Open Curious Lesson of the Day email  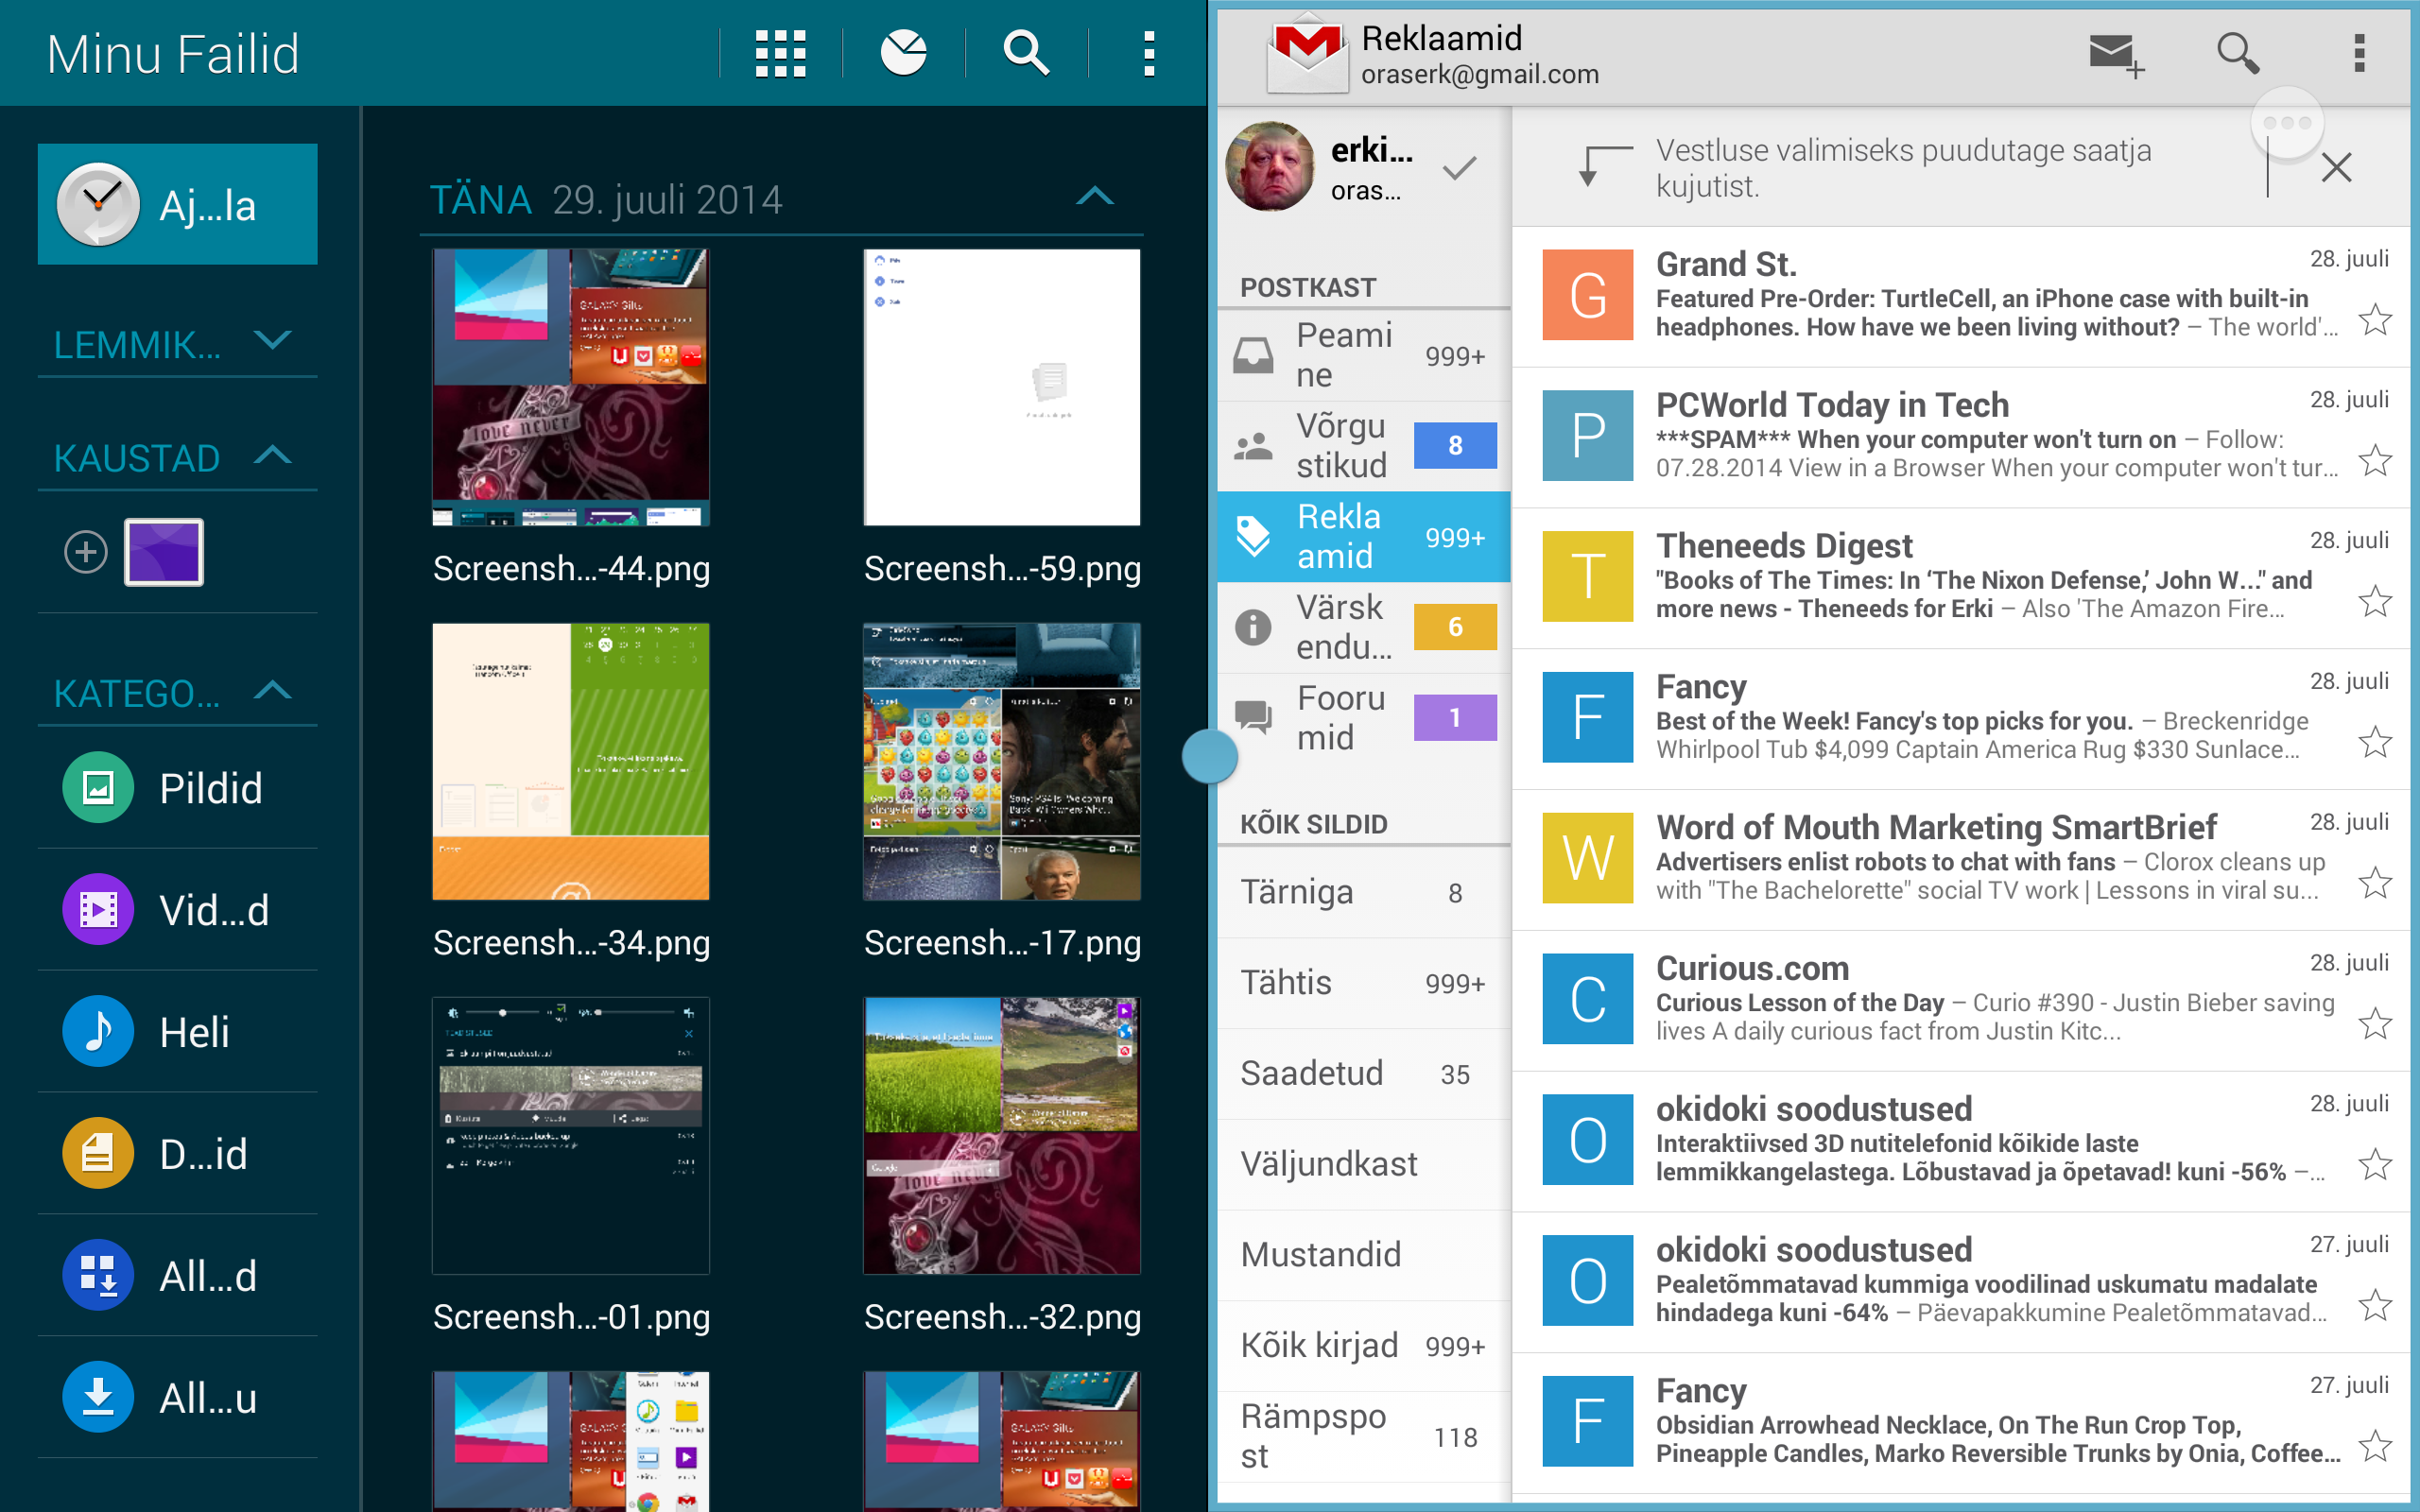tap(1961, 1000)
